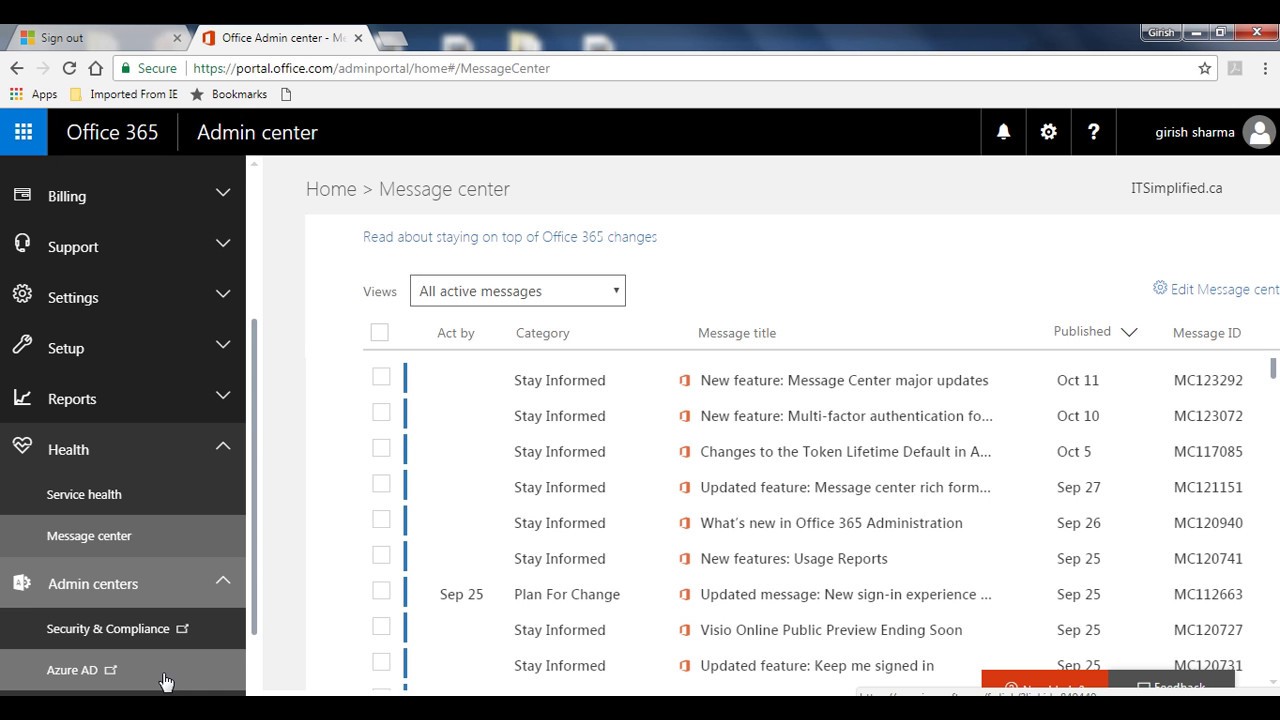The image size is (1280, 720).
Task: Open the Imported From IE bookmarks folder
Action: [x=124, y=94]
